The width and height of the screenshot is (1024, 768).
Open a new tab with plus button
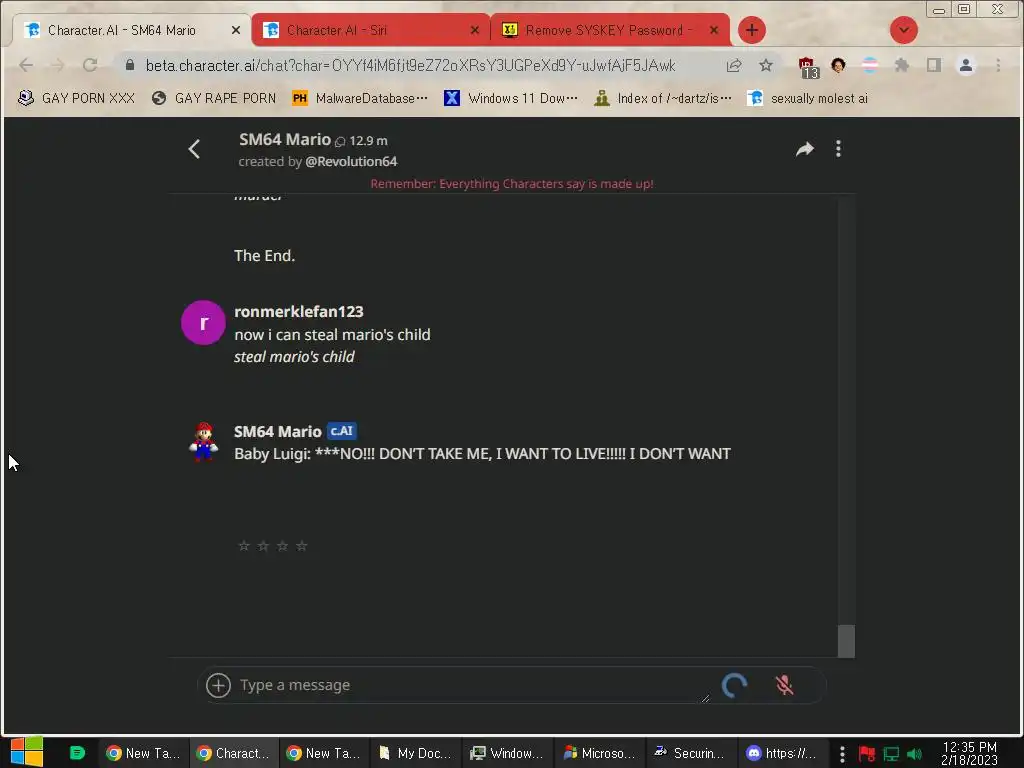click(x=752, y=30)
